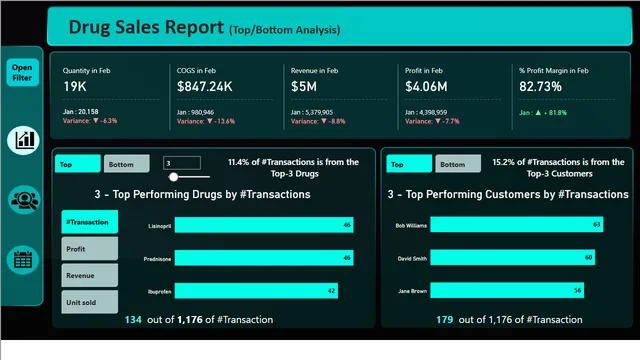This screenshot has width=640, height=360.
Task: Click the Drug Sales Report title
Action: coord(146,27)
